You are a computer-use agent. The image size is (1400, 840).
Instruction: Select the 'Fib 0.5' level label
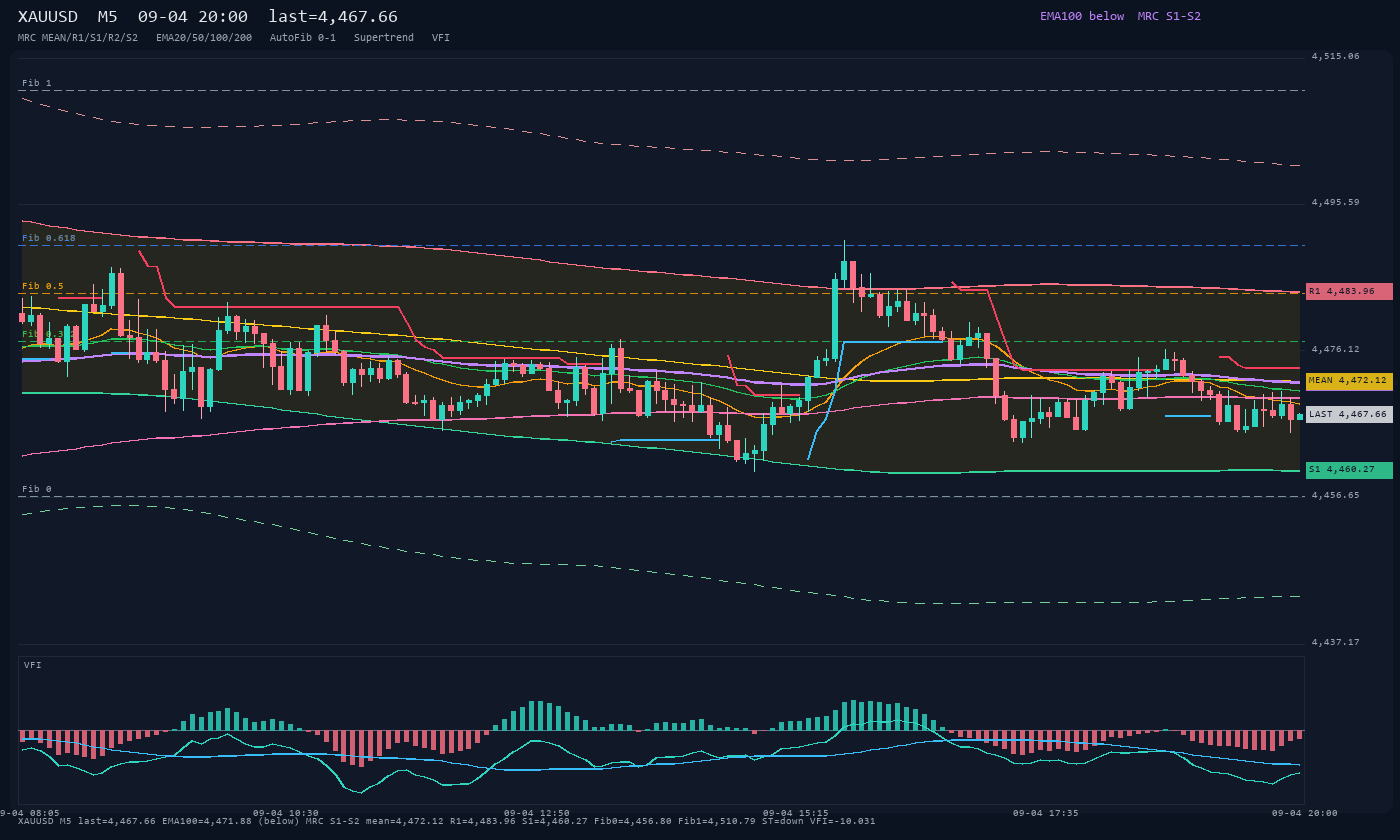pyautogui.click(x=43, y=286)
